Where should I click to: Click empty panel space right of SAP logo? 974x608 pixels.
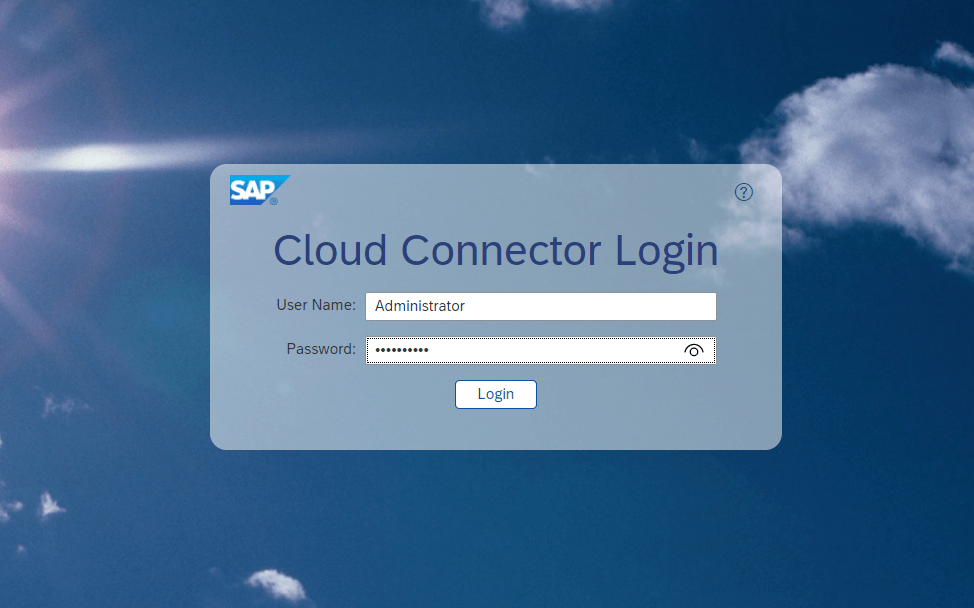click(500, 192)
